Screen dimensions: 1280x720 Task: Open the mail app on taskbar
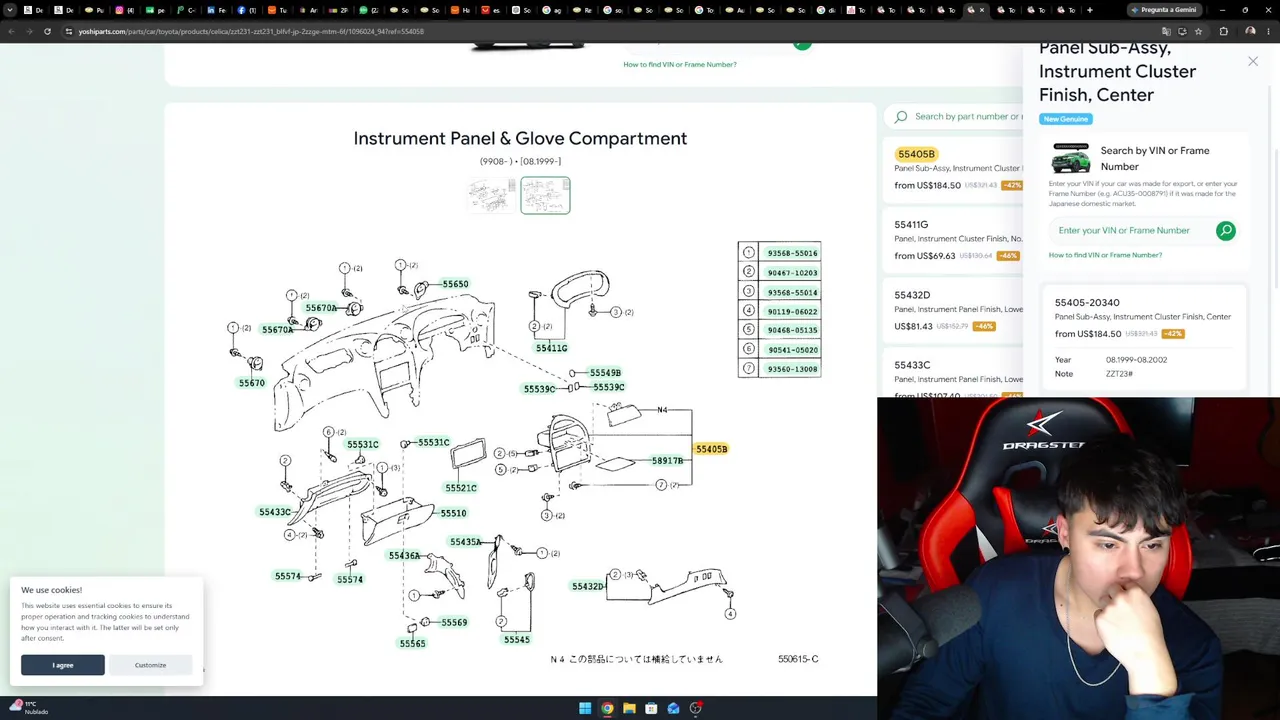[673, 709]
